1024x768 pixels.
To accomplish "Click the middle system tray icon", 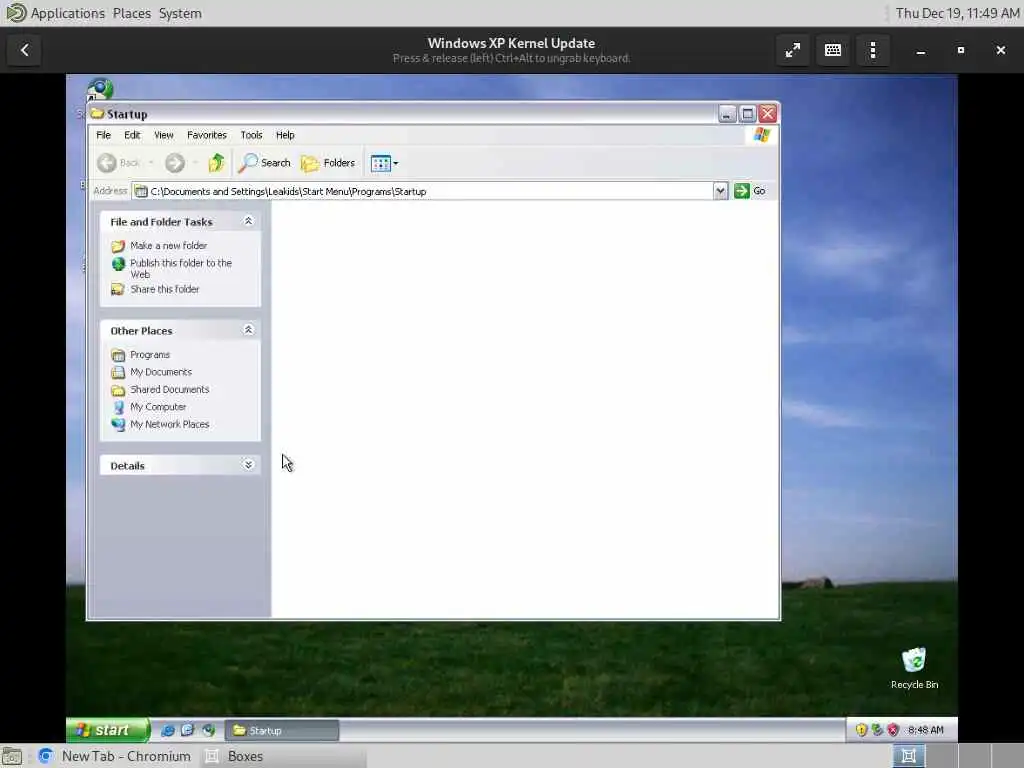I will coord(877,730).
